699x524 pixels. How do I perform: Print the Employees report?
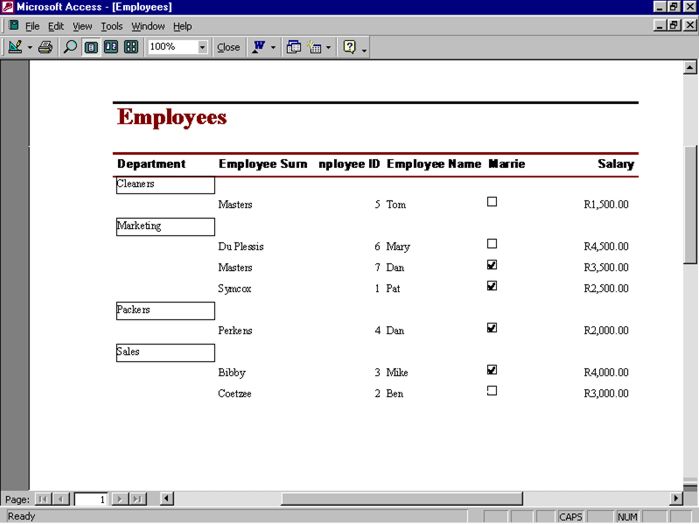point(45,47)
